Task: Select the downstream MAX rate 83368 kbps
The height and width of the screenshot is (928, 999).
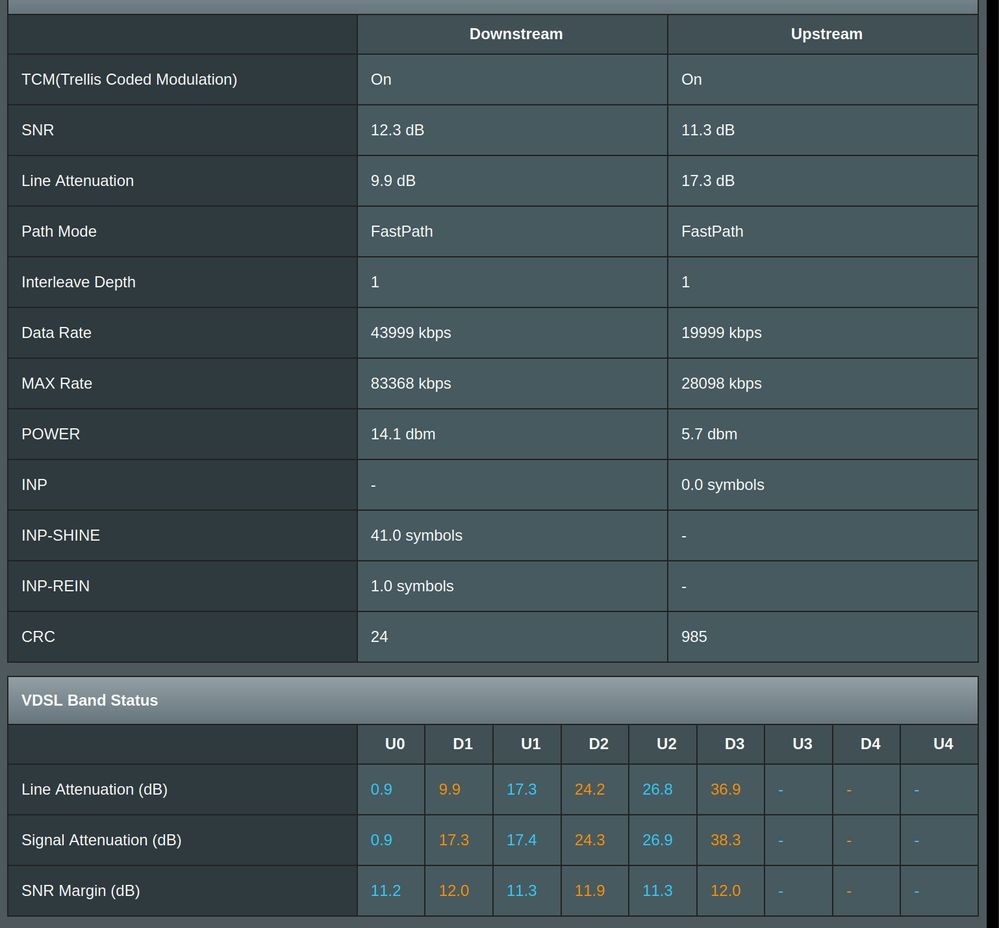Action: pos(410,384)
